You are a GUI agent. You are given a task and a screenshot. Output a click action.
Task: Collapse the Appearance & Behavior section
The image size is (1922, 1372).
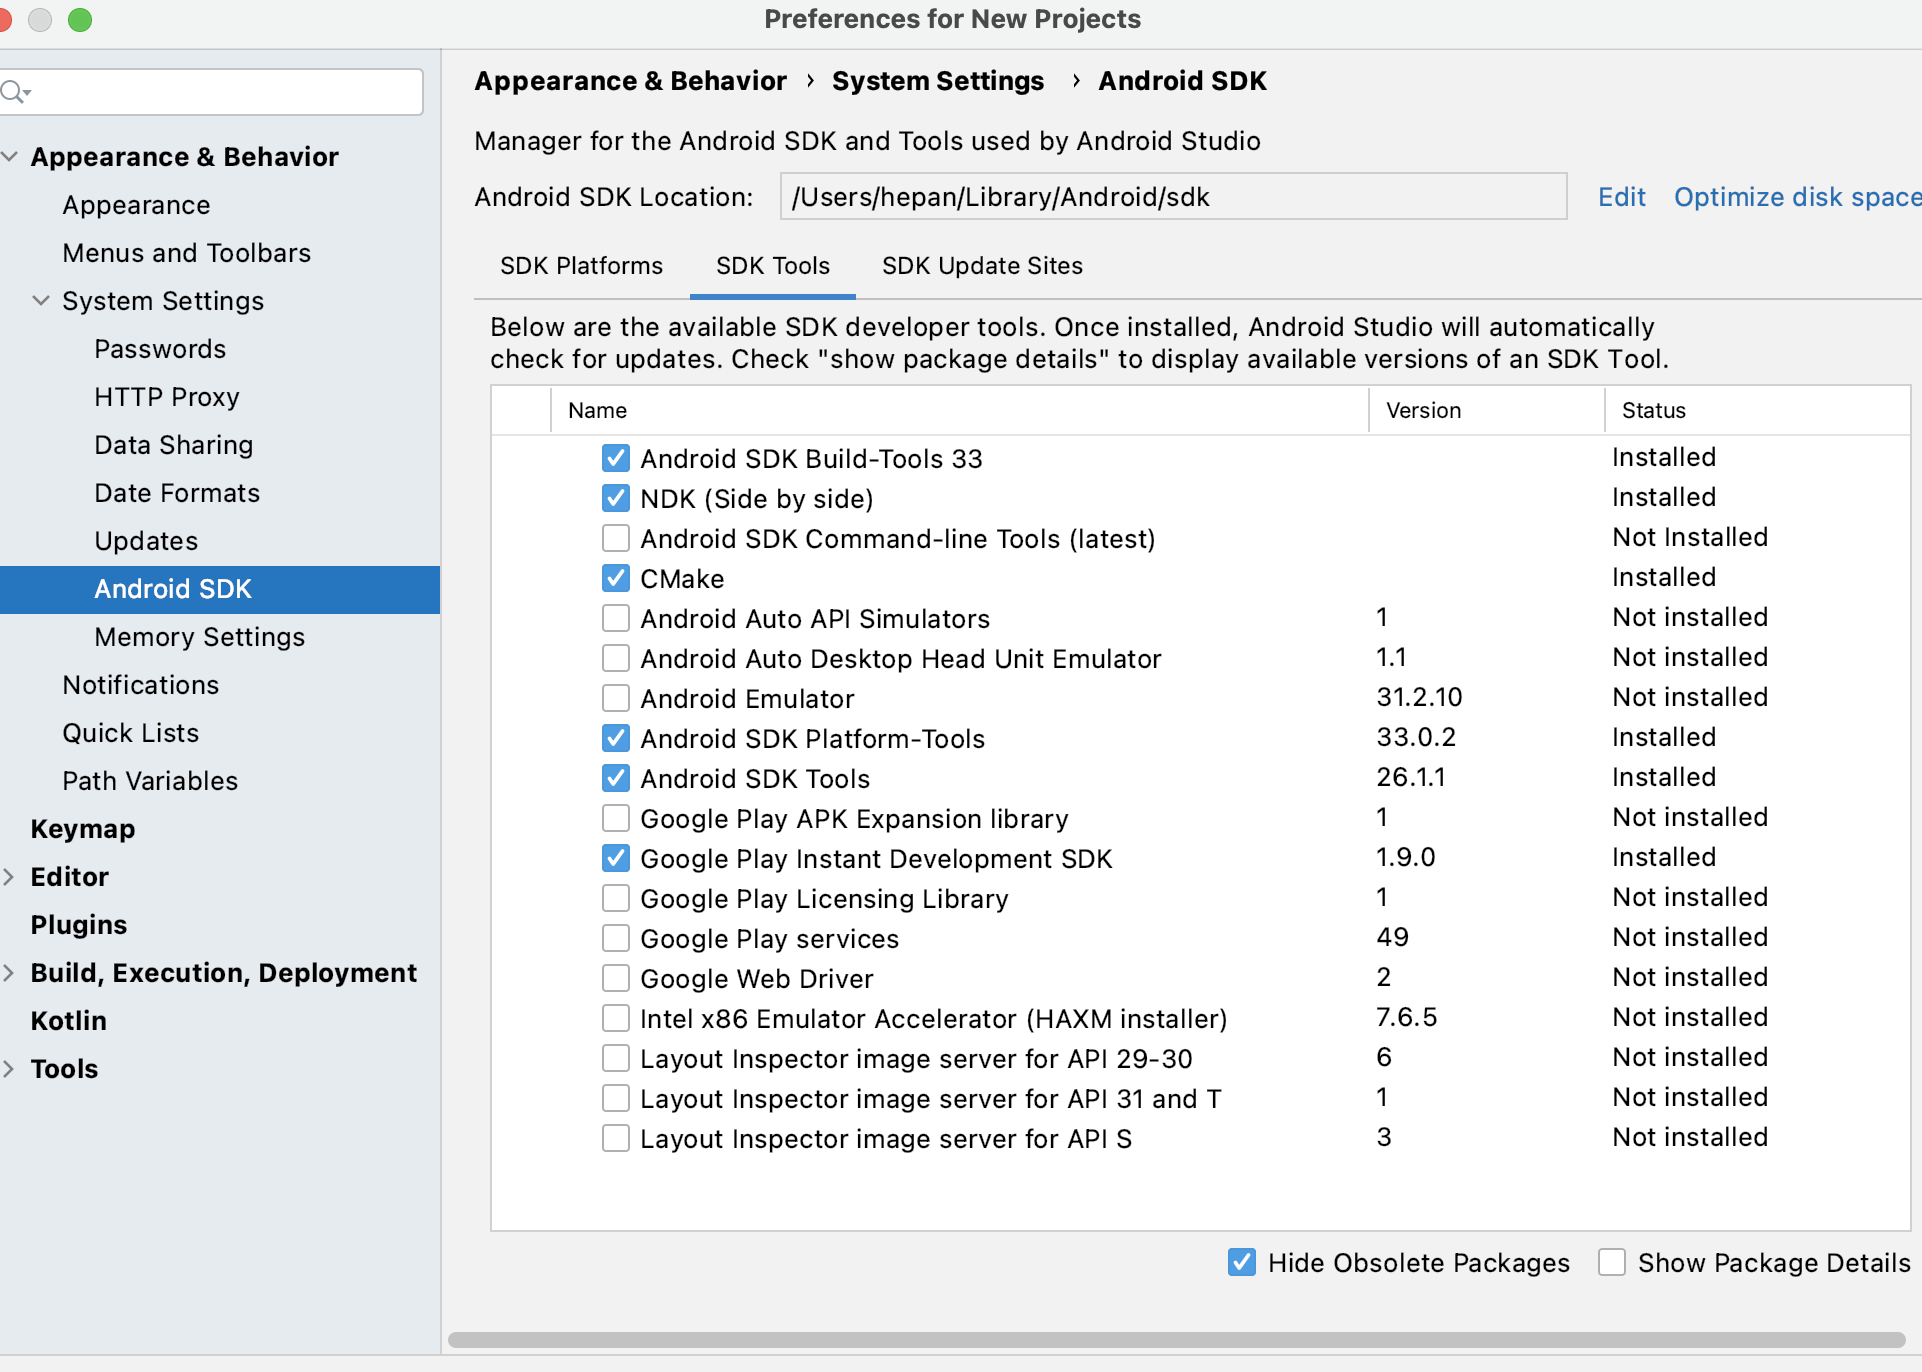[x=10, y=157]
